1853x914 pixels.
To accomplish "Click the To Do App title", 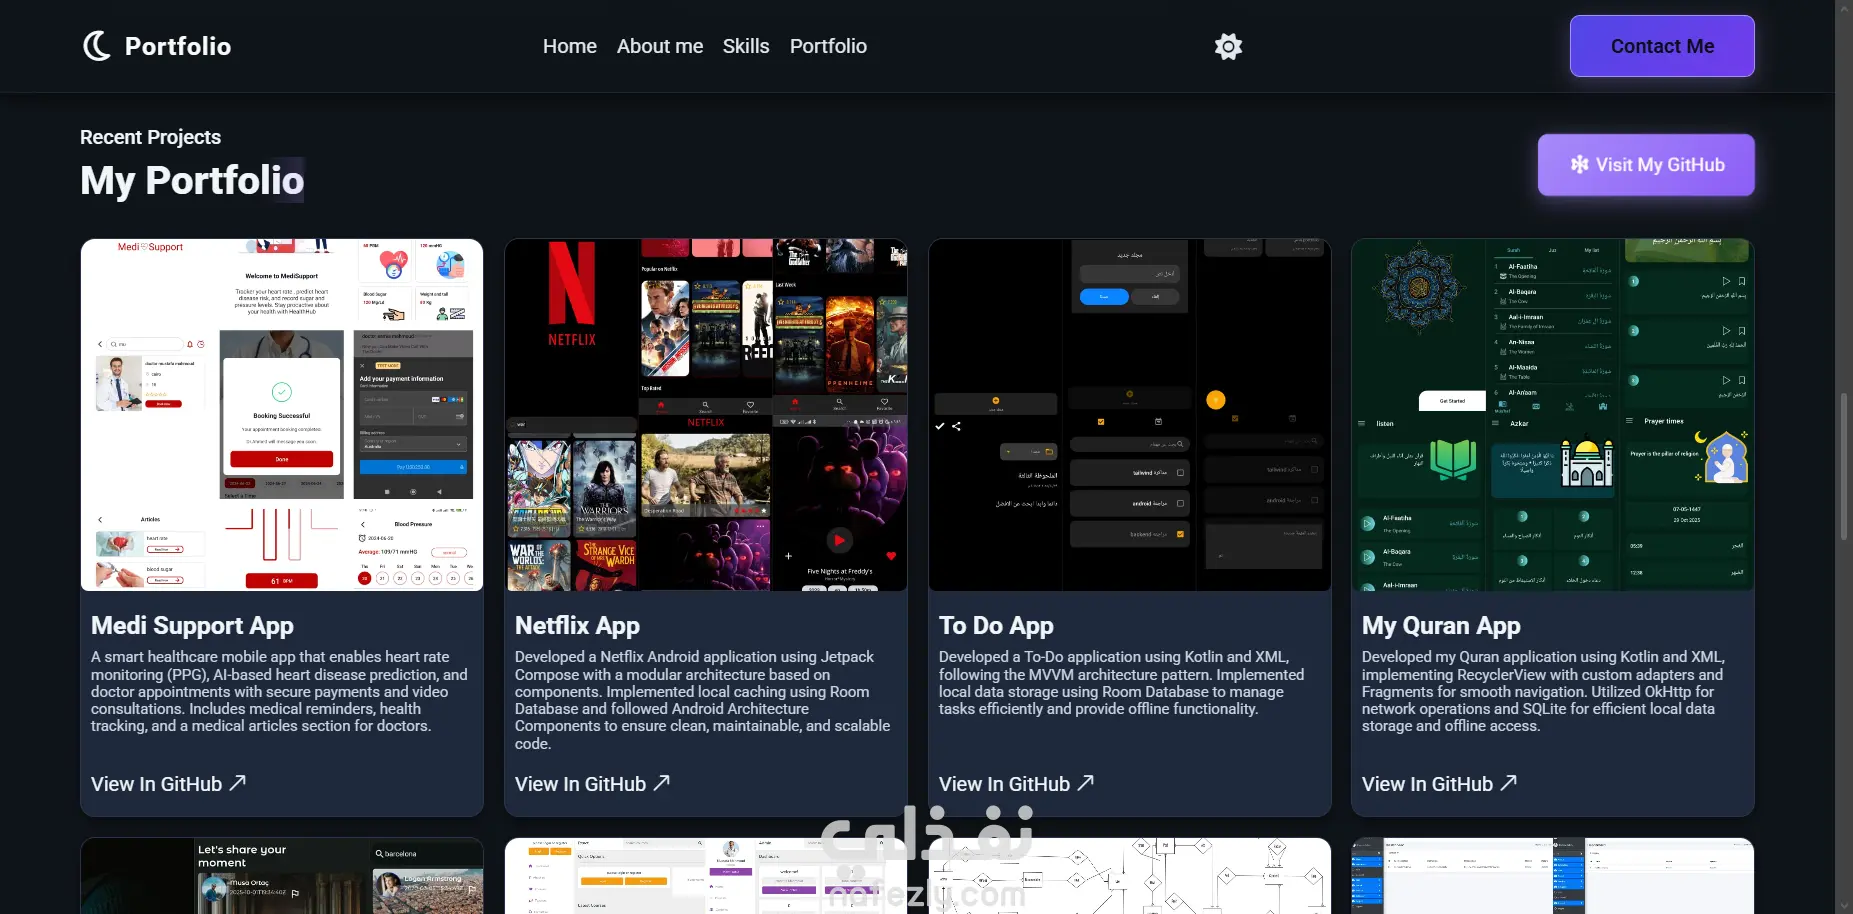I will 996,626.
